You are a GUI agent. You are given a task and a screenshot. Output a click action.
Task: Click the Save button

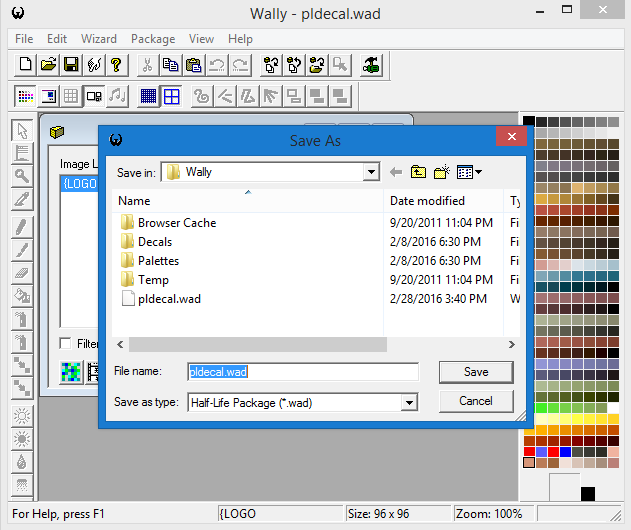[x=476, y=372]
